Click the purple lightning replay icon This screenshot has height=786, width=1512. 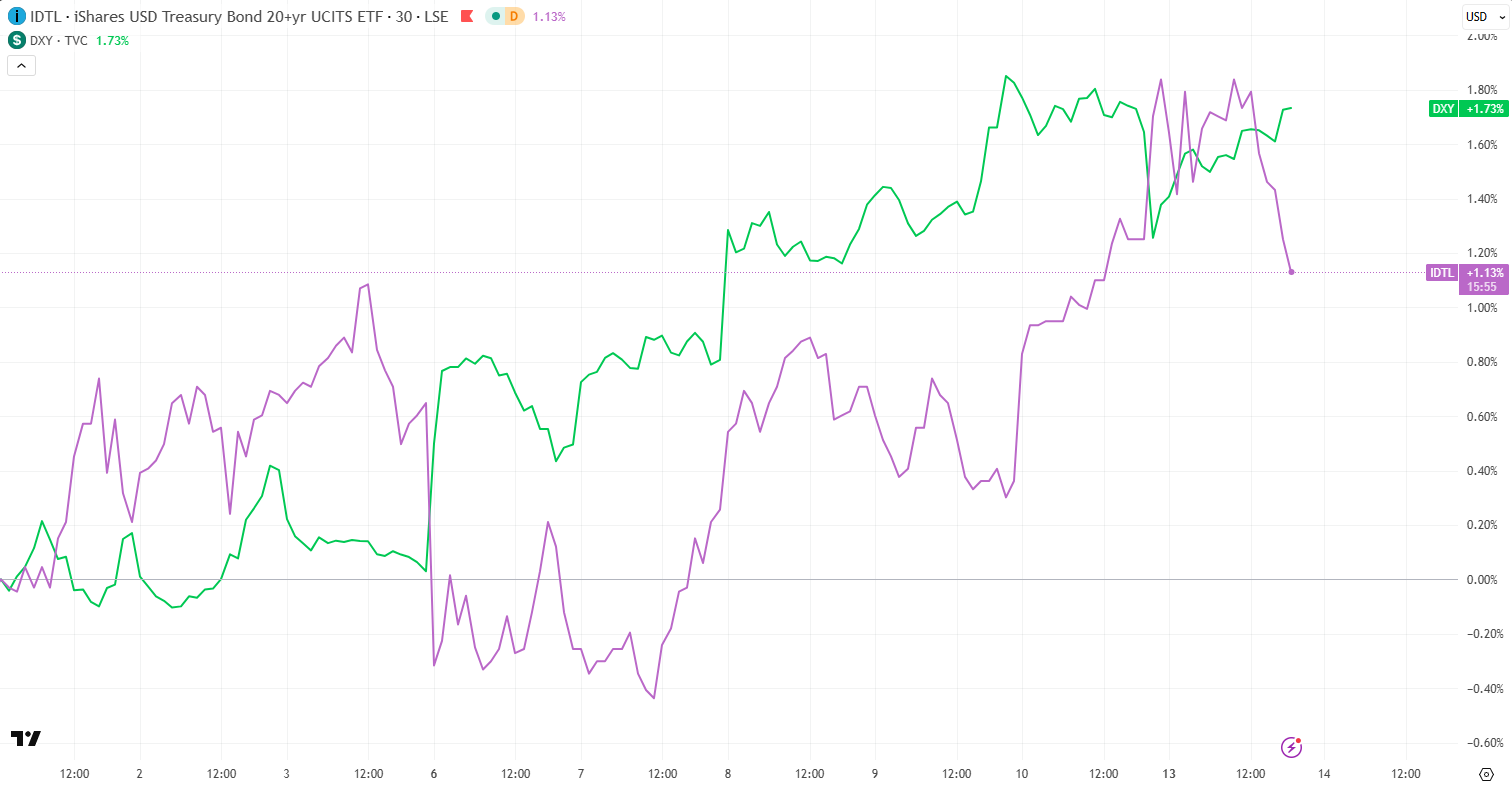[1292, 747]
